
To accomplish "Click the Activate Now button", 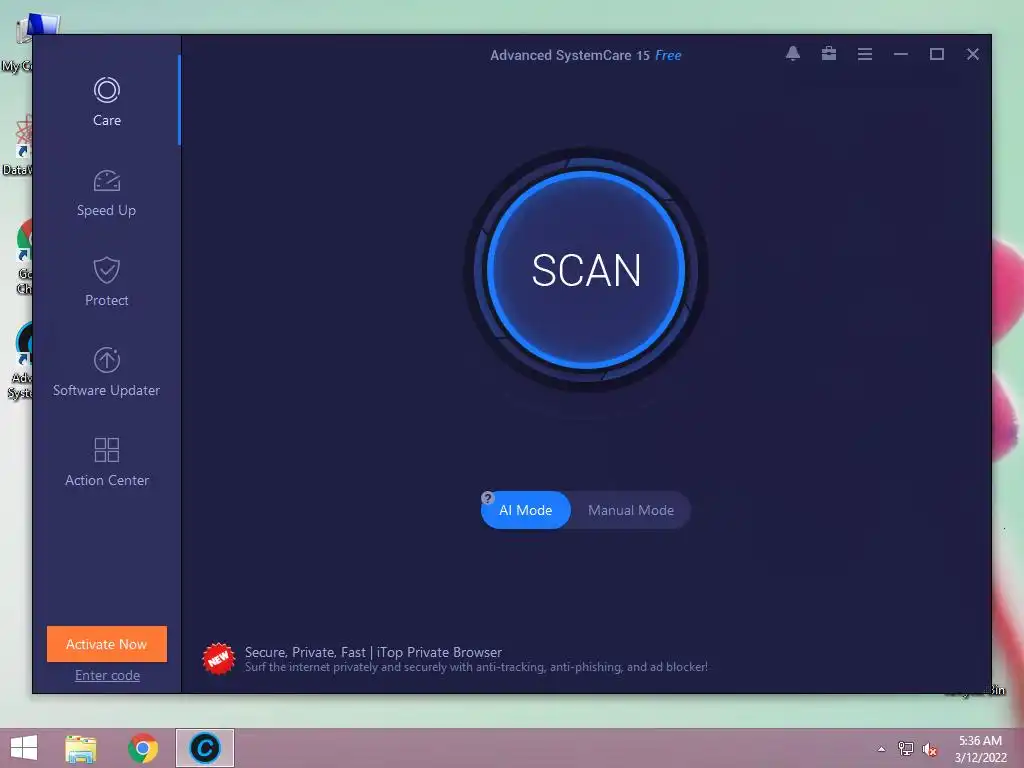I will pos(106,644).
